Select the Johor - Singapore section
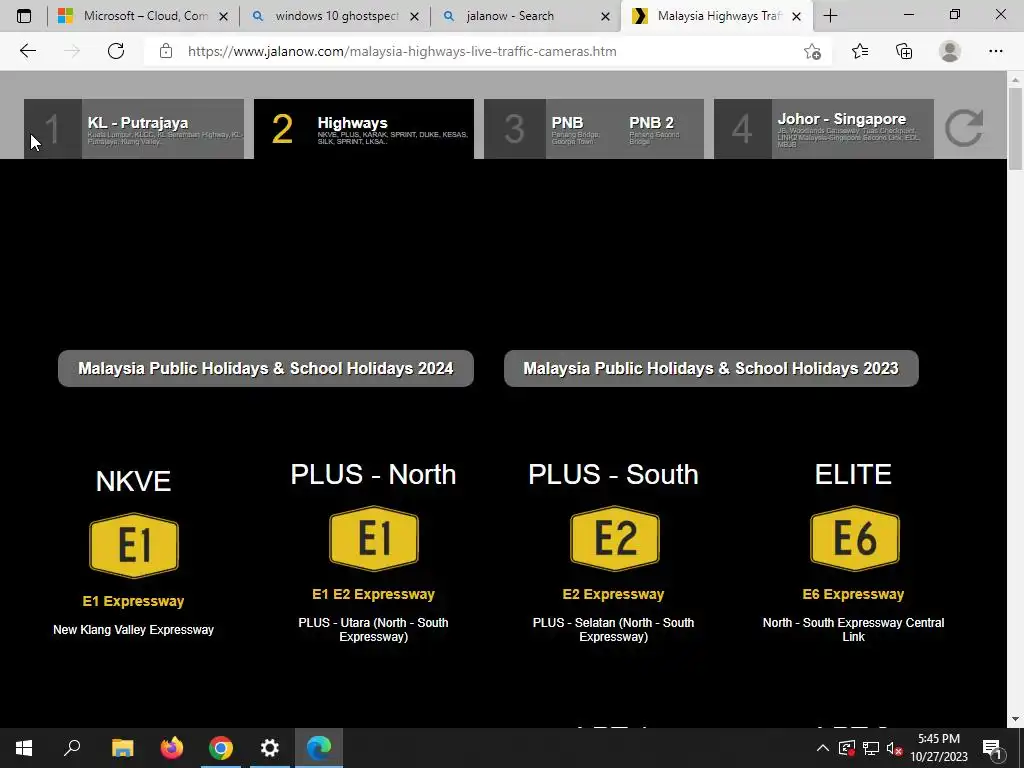 [824, 129]
